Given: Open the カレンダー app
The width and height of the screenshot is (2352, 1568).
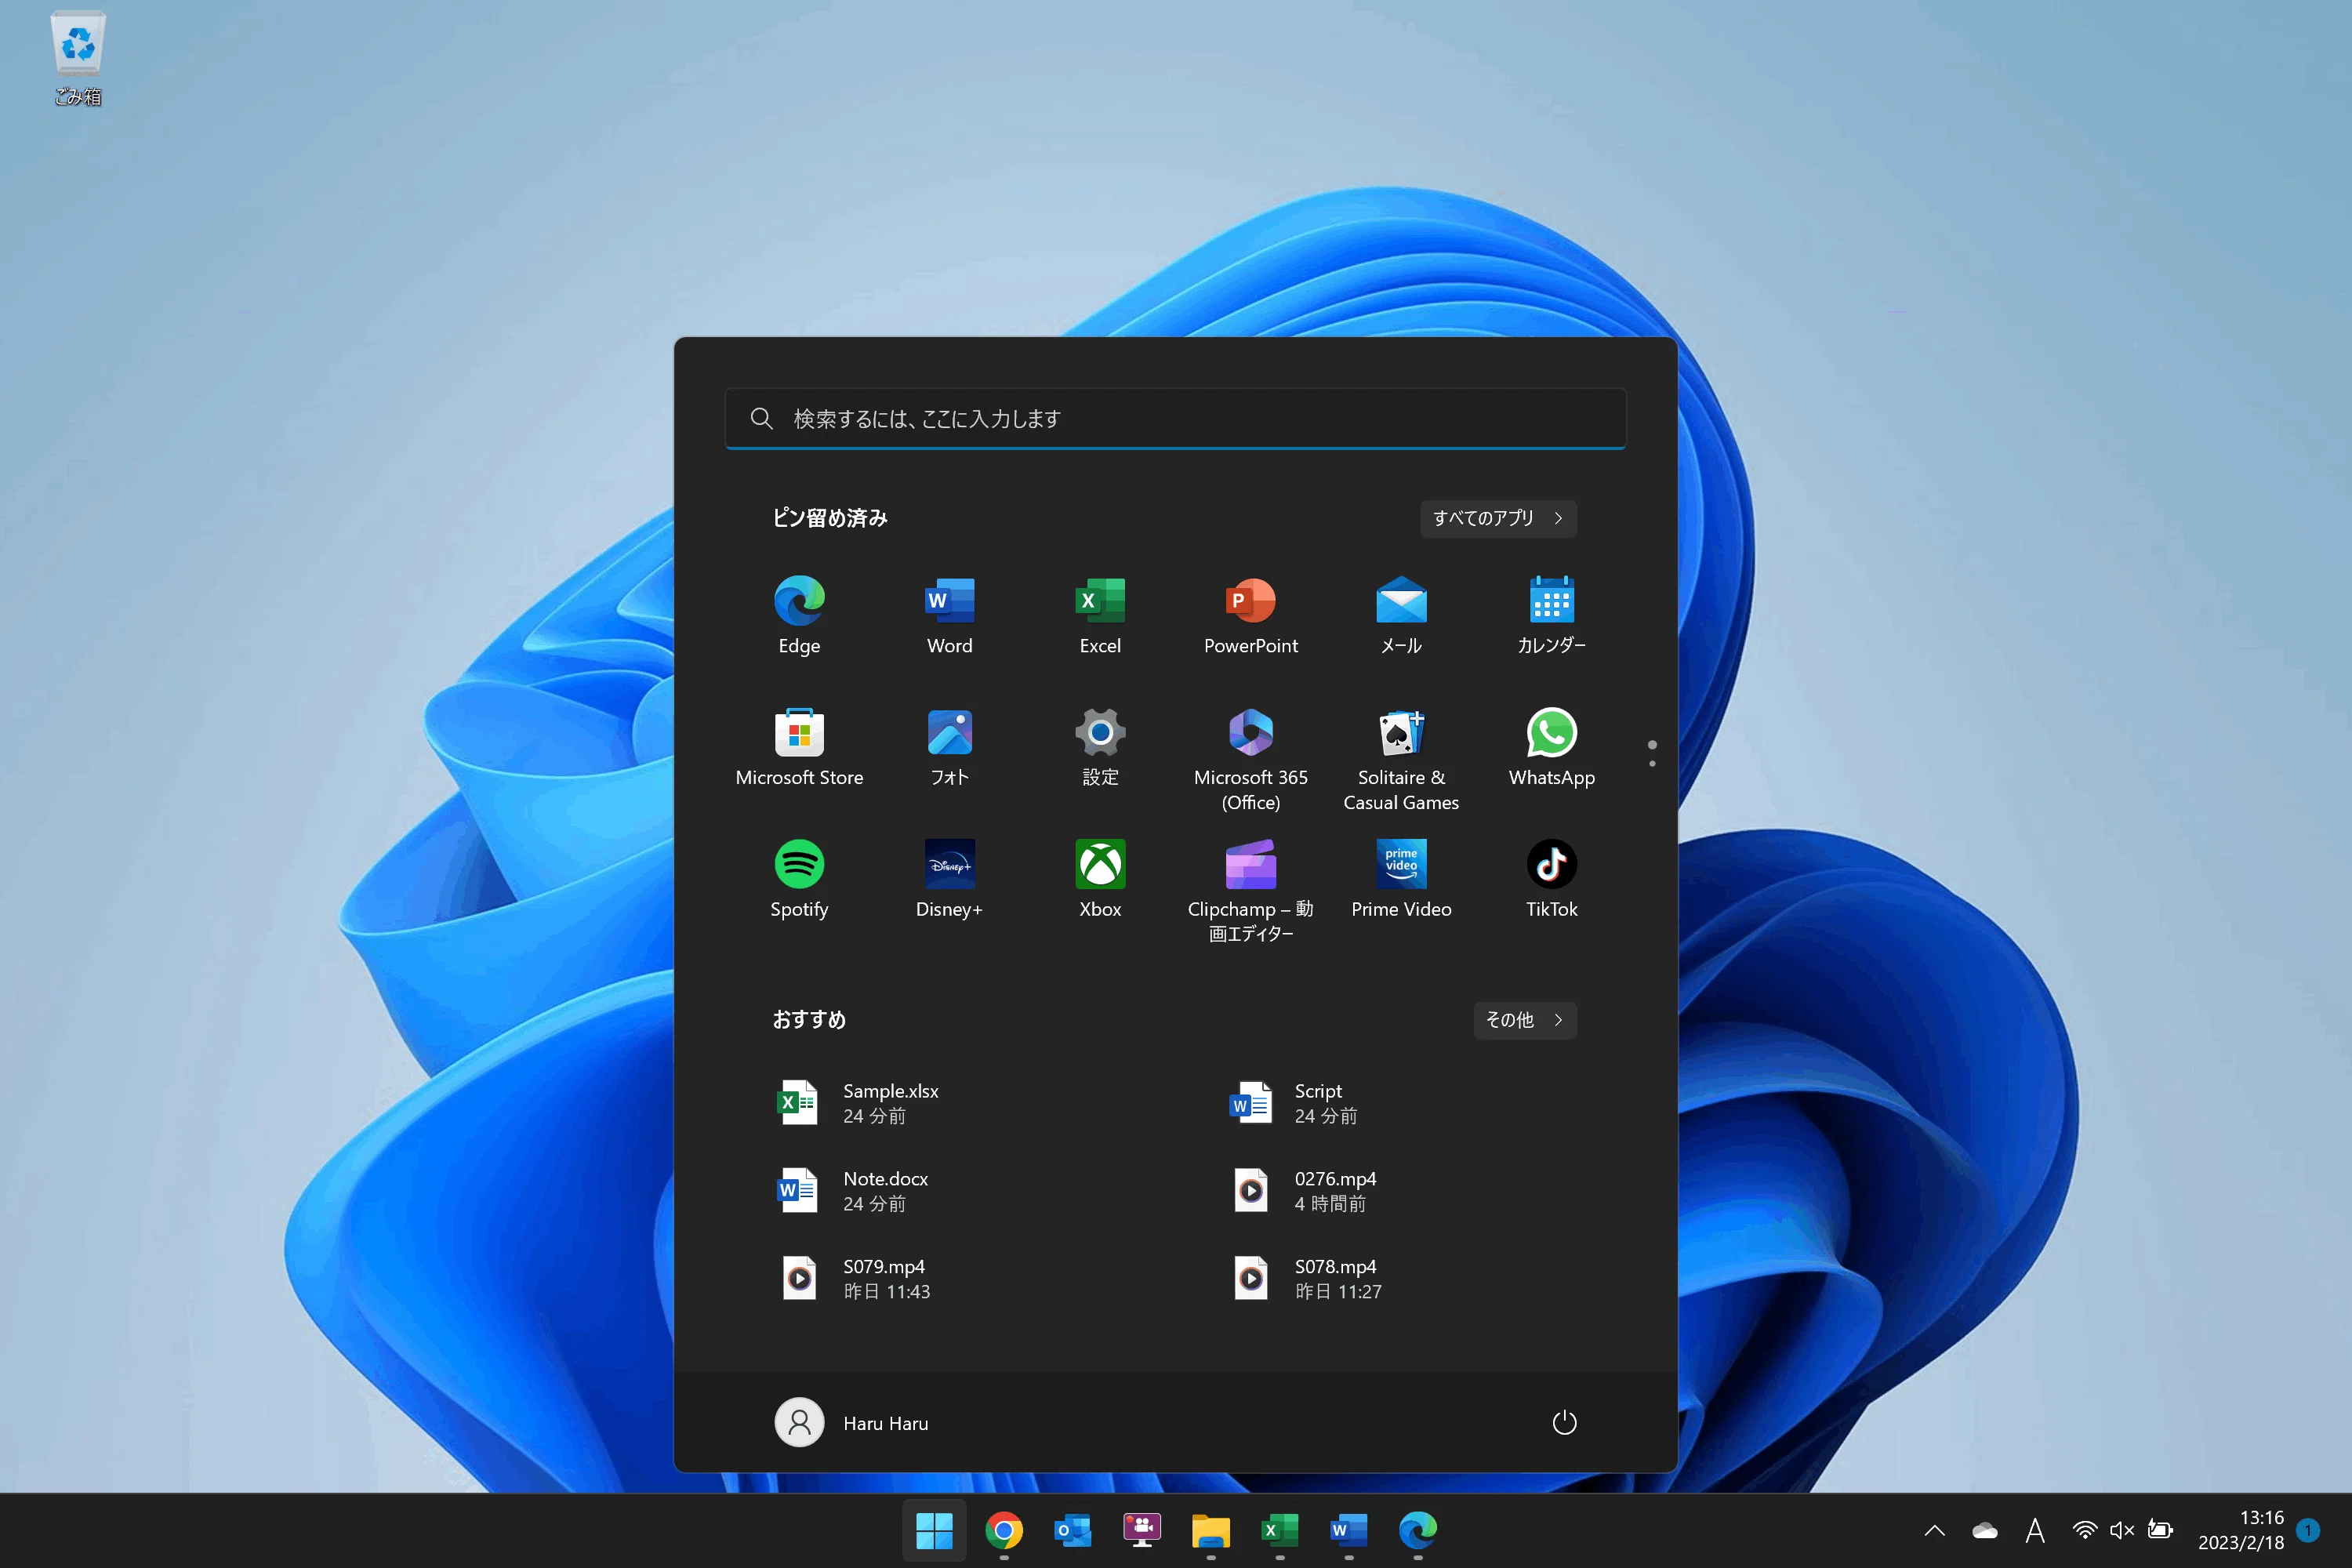Looking at the screenshot, I should tap(1551, 615).
